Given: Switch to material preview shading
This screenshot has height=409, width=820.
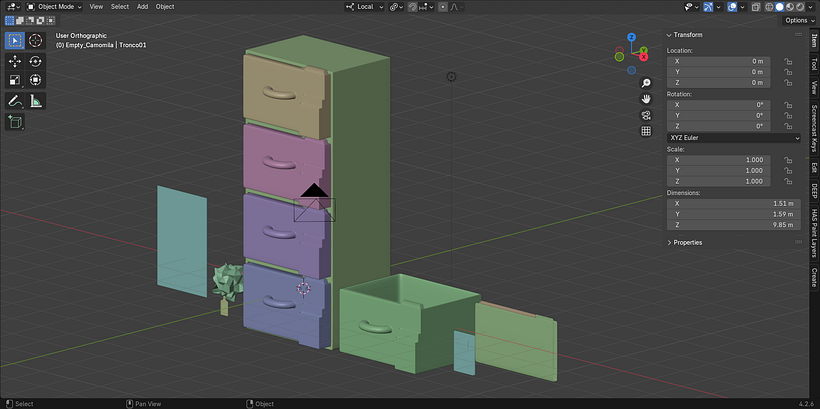Looking at the screenshot, I should pyautogui.click(x=789, y=7).
